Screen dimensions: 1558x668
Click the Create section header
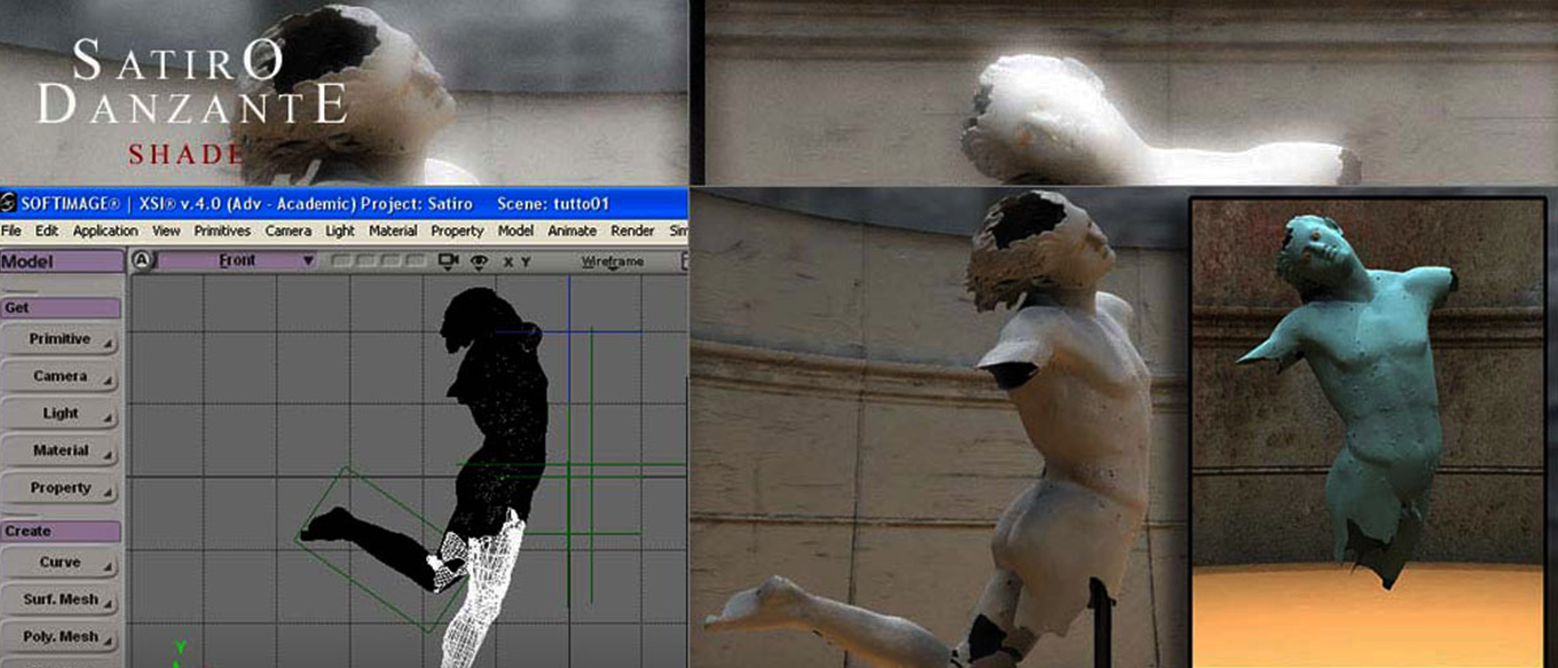[60, 531]
